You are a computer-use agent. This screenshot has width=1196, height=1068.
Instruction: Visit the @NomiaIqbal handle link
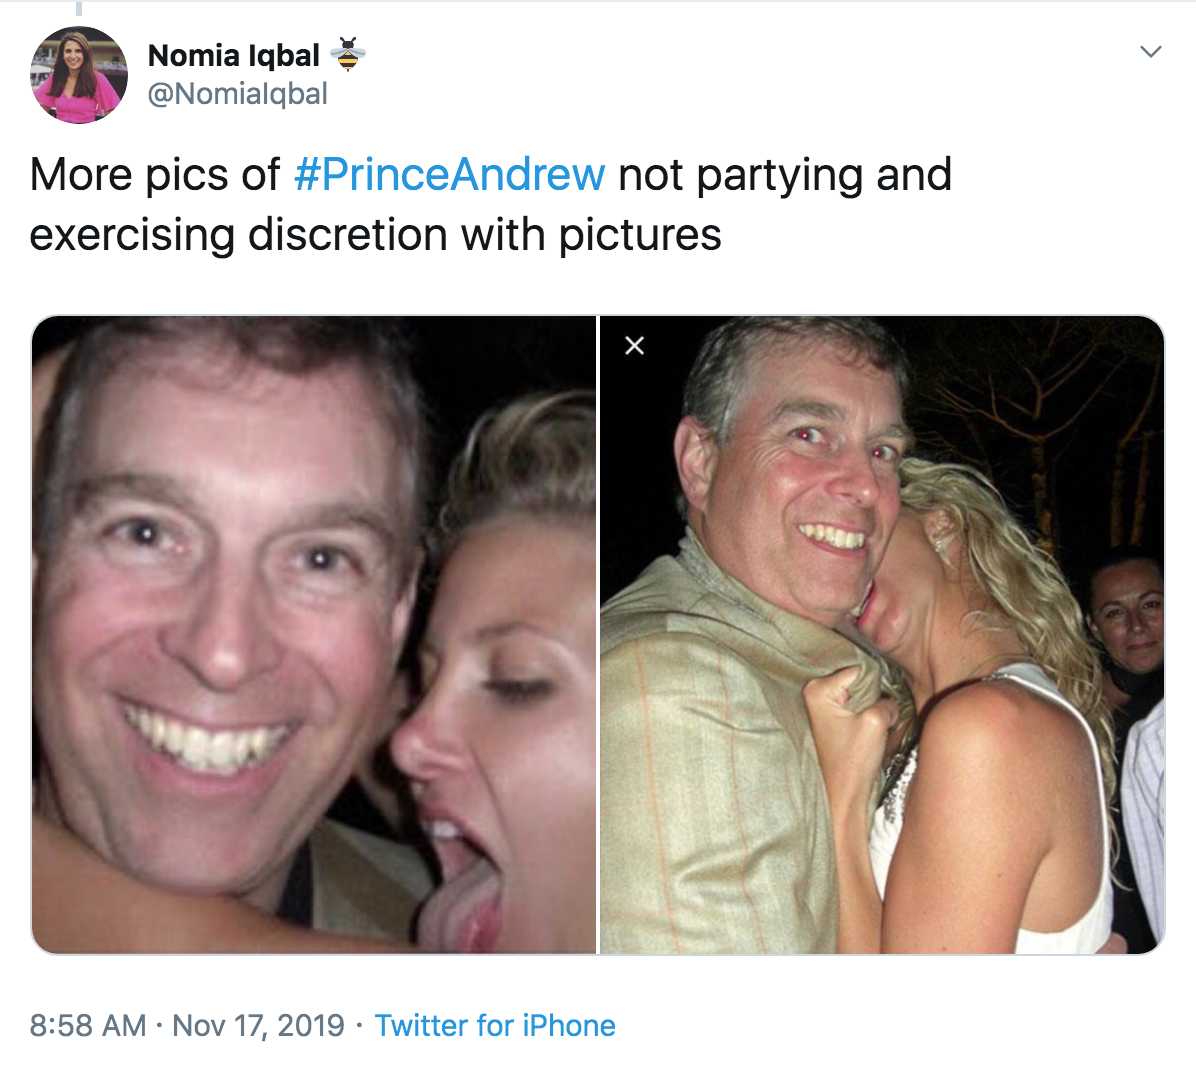pos(237,94)
